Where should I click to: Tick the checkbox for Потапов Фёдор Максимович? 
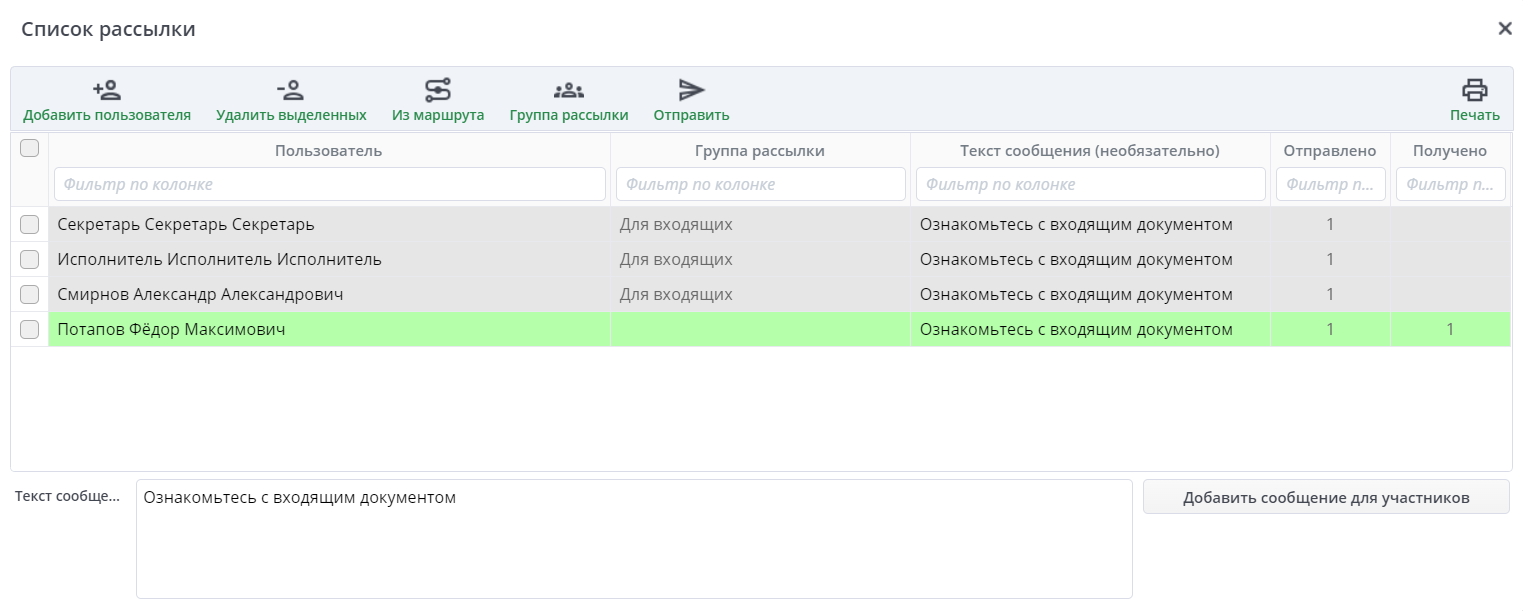(x=30, y=330)
